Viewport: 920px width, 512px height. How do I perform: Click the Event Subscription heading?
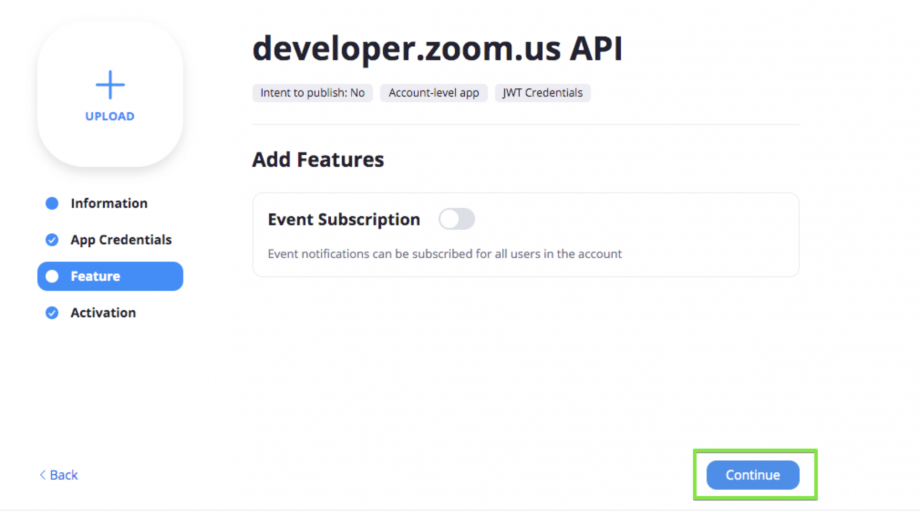click(344, 219)
